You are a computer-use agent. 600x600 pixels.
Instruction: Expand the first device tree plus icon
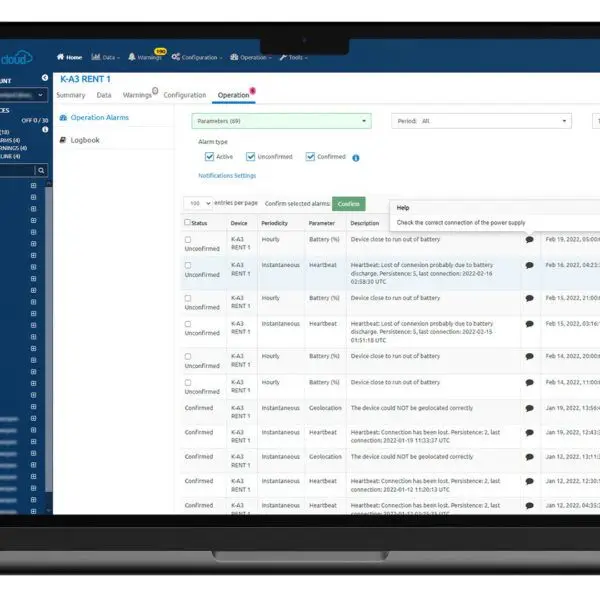[x=33, y=186]
